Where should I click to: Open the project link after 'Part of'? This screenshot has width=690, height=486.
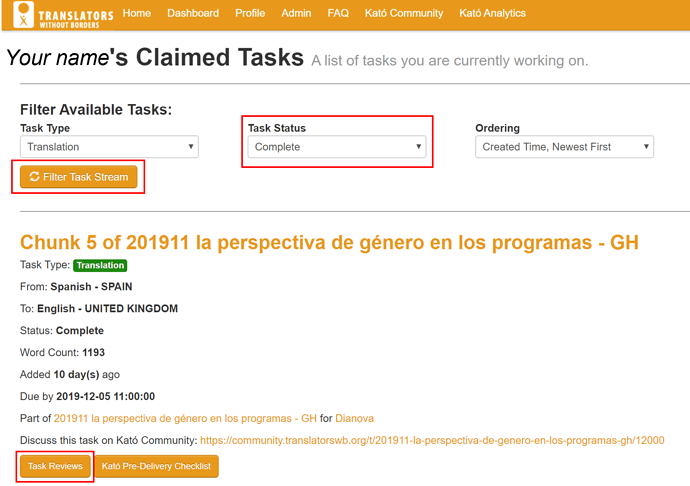tap(185, 418)
